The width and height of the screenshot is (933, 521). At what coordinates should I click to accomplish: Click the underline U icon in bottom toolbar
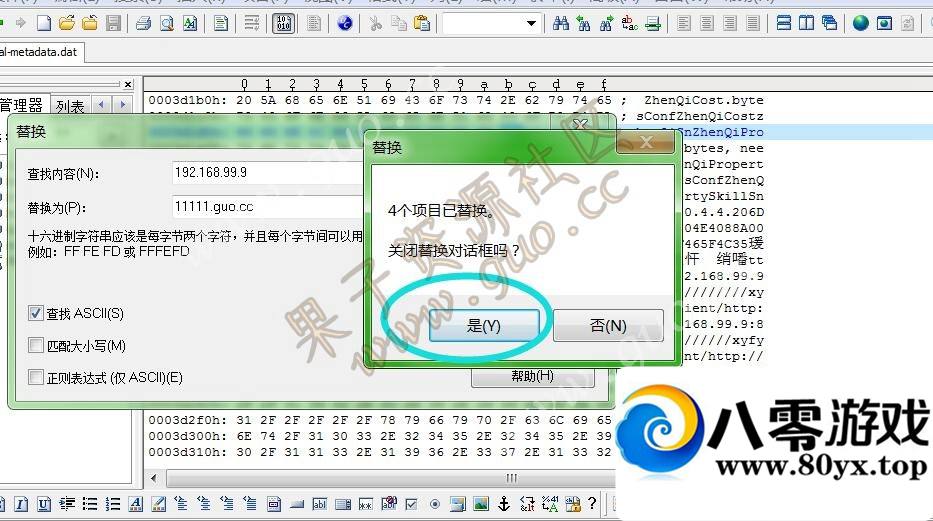pyautogui.click(x=44, y=504)
